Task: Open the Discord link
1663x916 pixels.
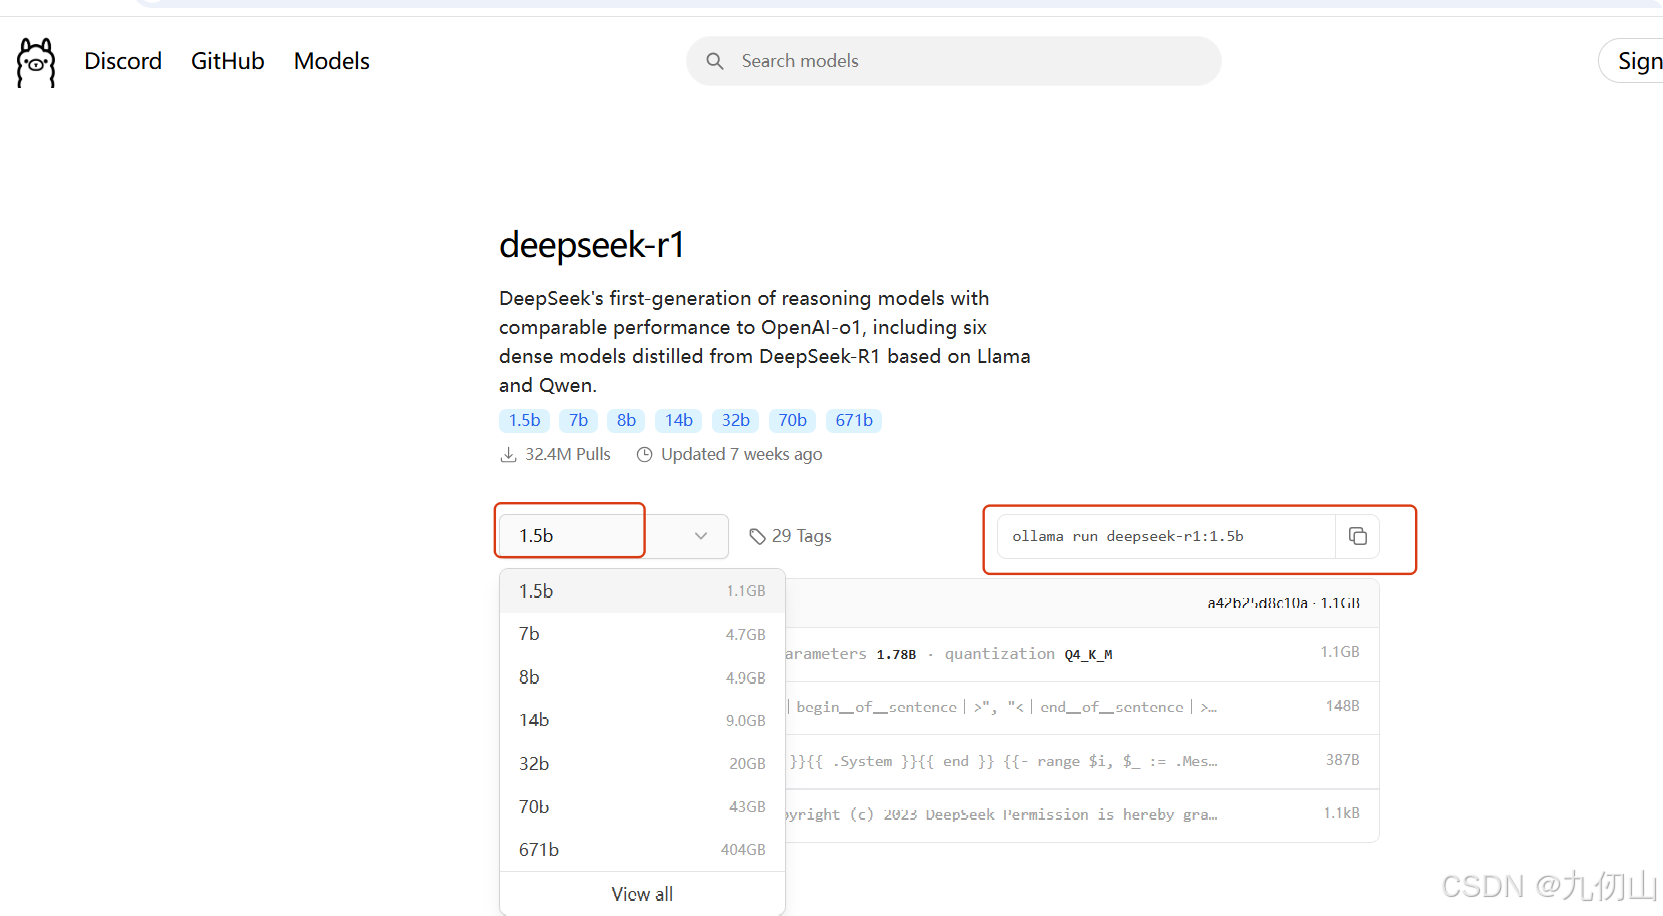Action: click(123, 61)
